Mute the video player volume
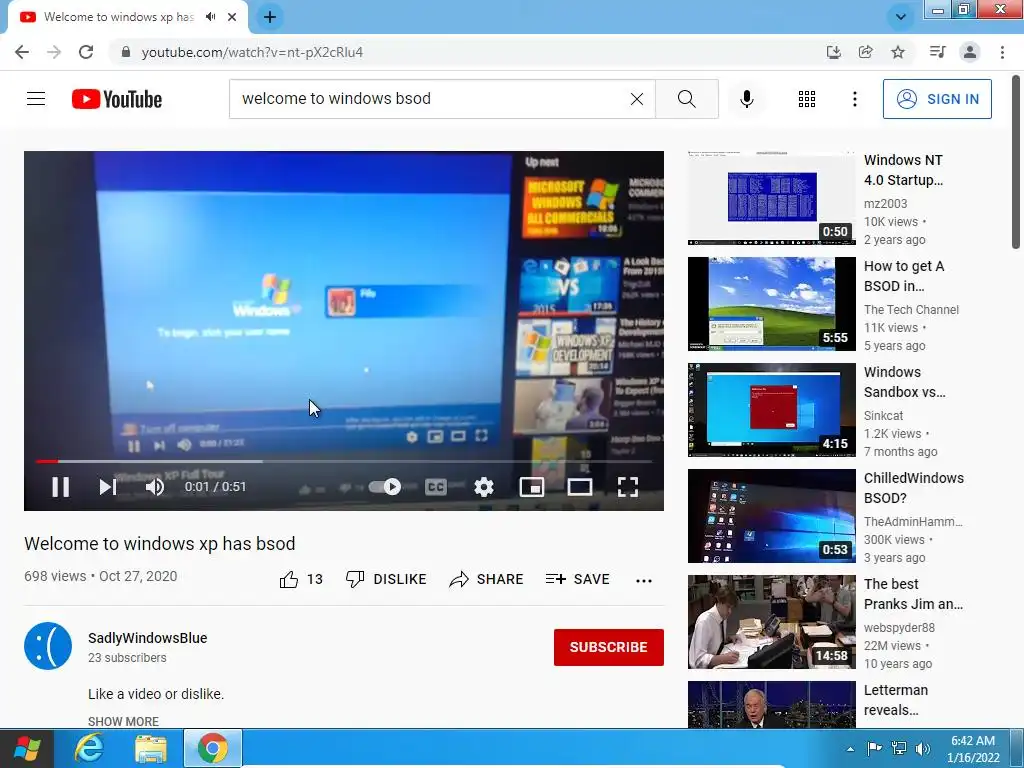This screenshot has width=1024, height=768. pyautogui.click(x=155, y=487)
